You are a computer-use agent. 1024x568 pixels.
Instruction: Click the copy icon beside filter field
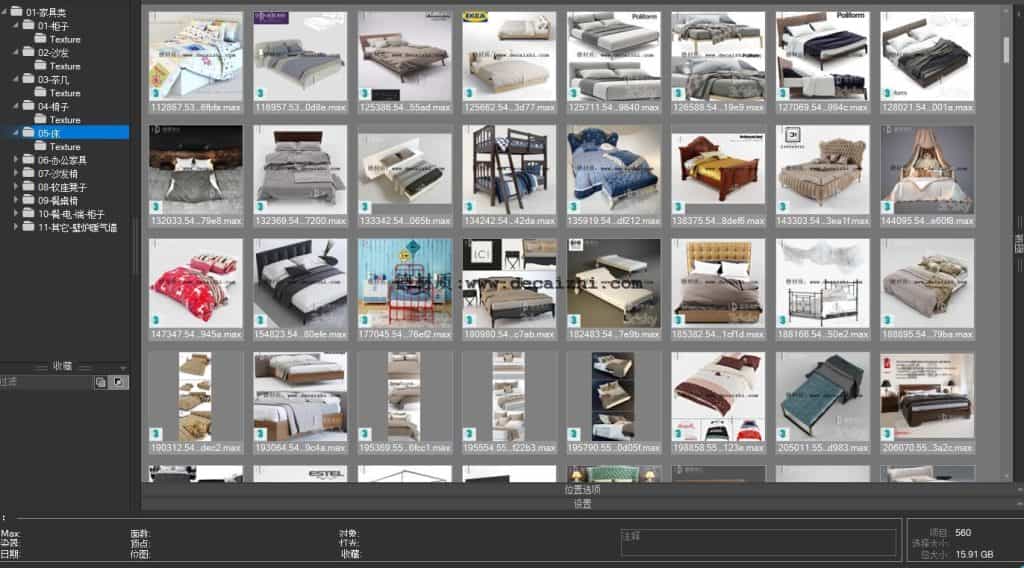100,382
